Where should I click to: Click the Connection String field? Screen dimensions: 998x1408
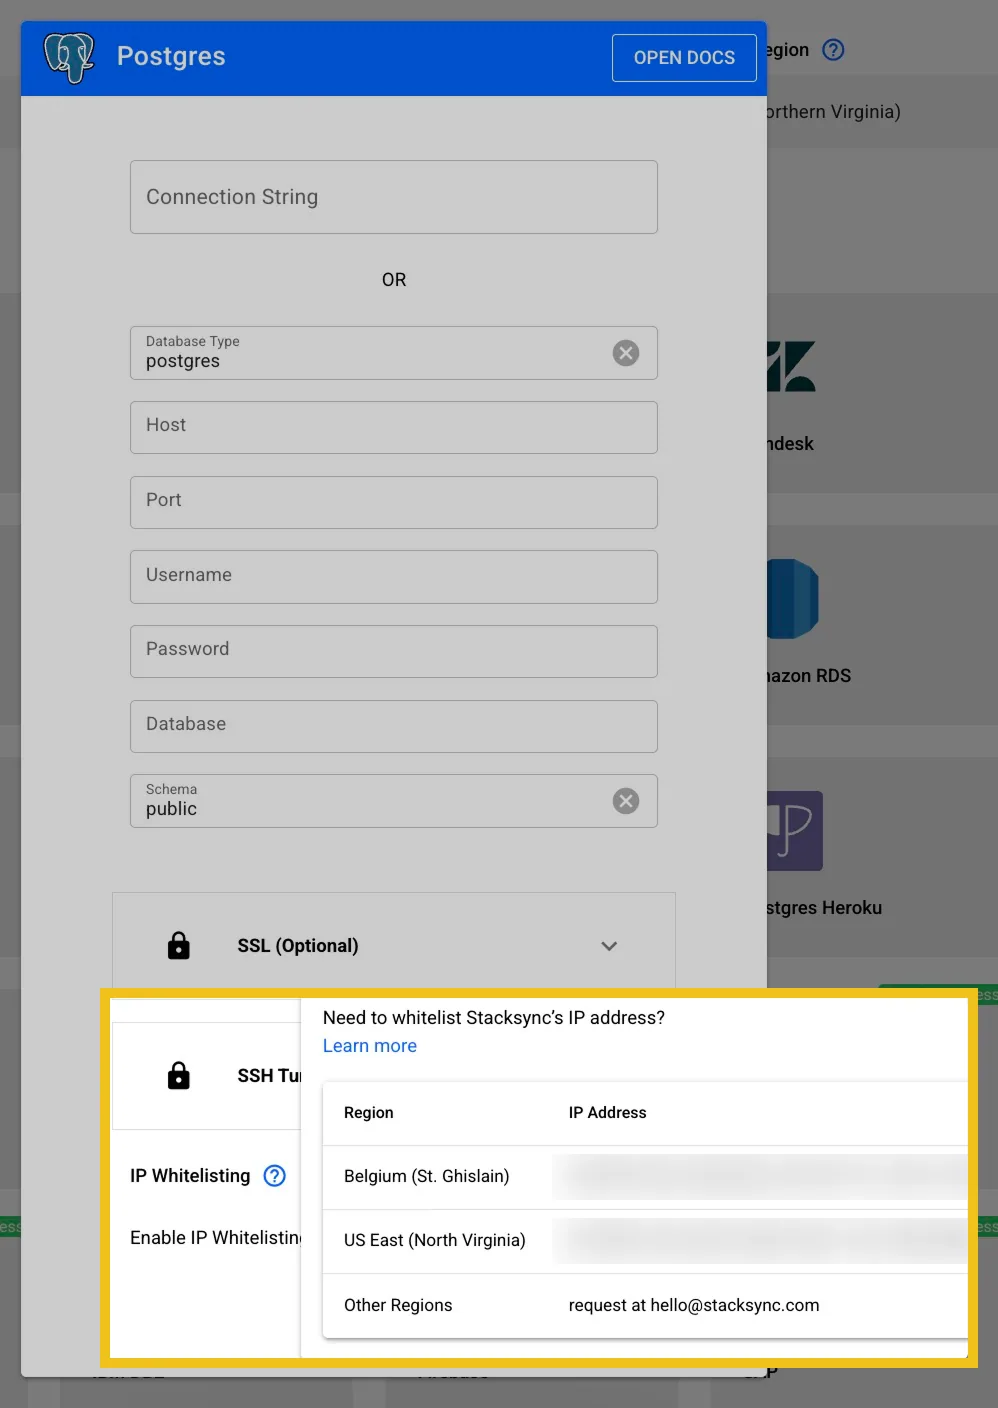click(x=394, y=197)
